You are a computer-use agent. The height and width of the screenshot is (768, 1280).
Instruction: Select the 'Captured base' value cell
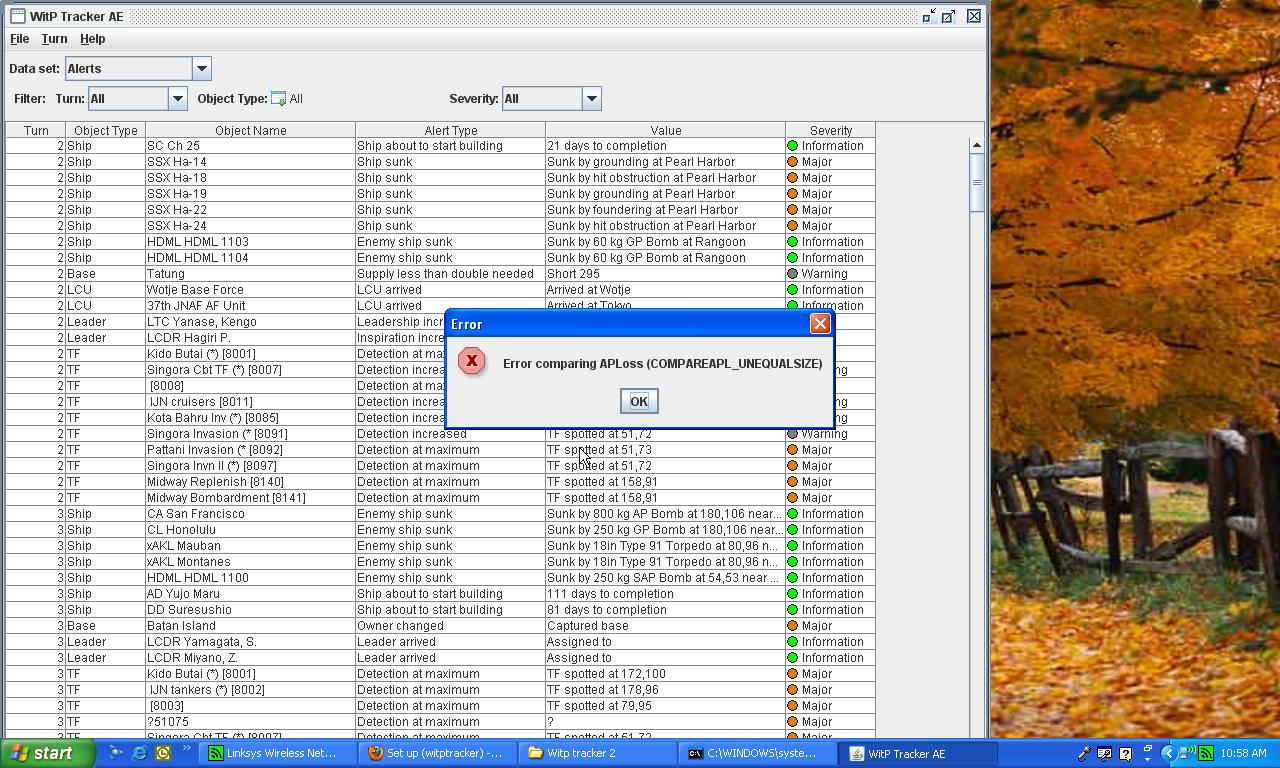[x=666, y=626]
